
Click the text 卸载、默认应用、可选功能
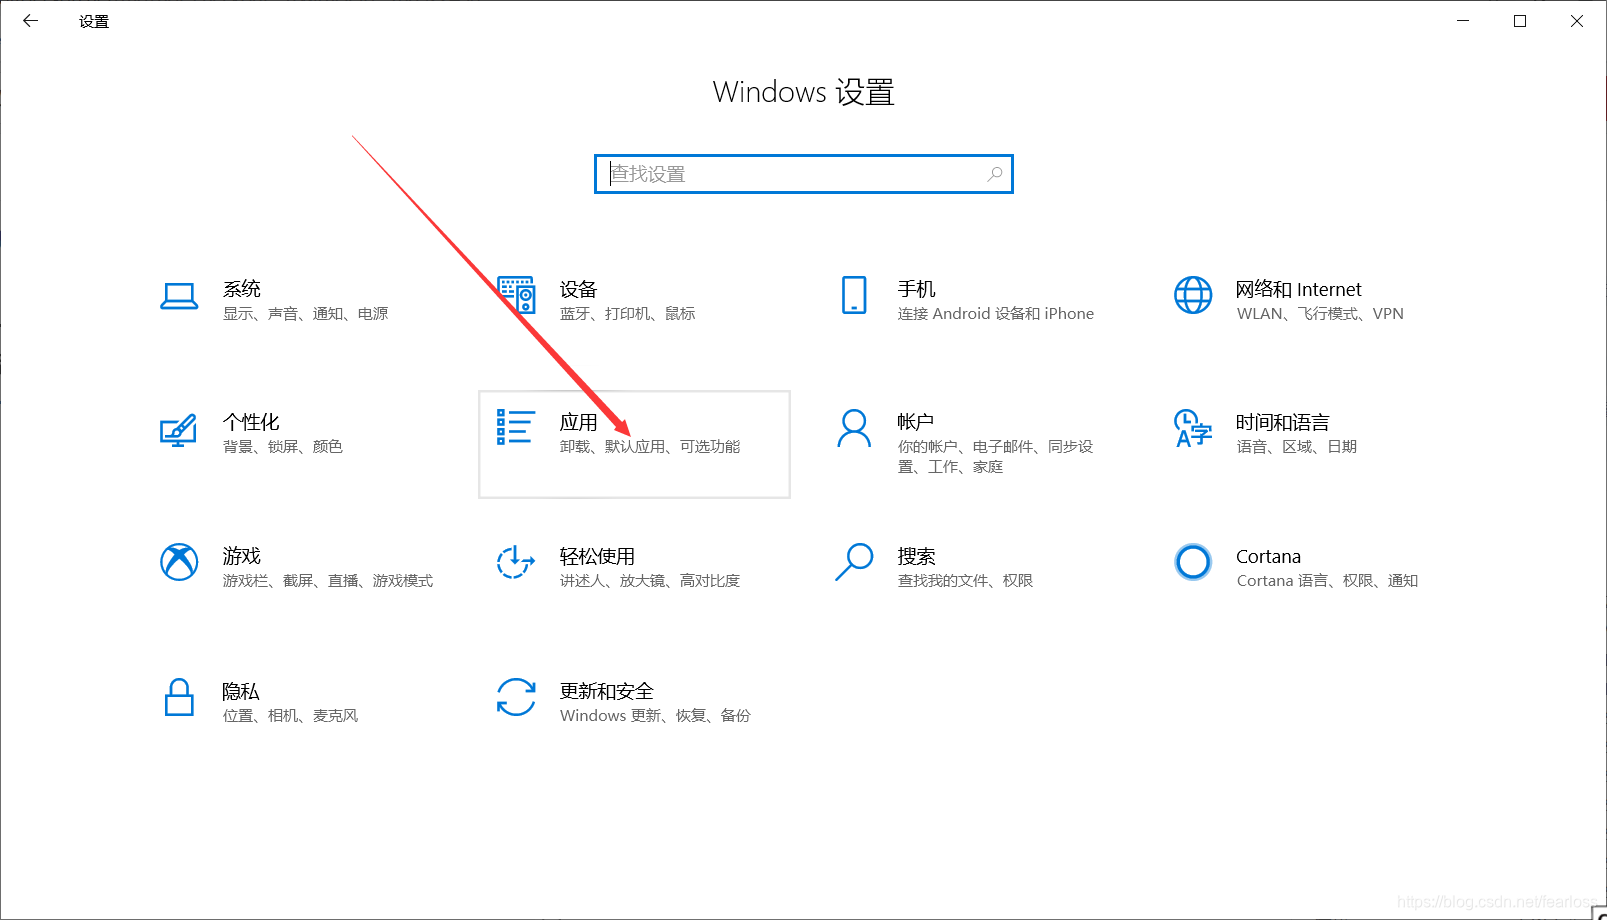click(650, 447)
